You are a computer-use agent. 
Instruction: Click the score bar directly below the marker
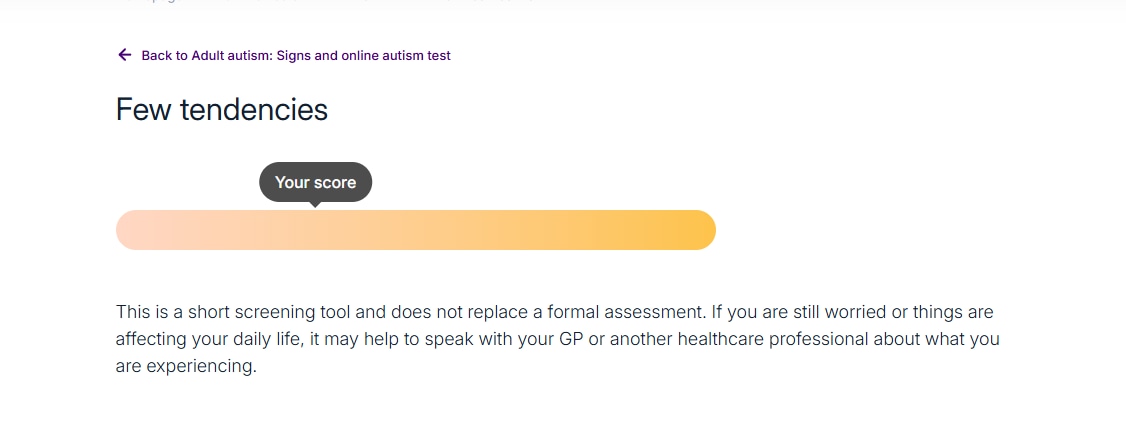pos(315,230)
